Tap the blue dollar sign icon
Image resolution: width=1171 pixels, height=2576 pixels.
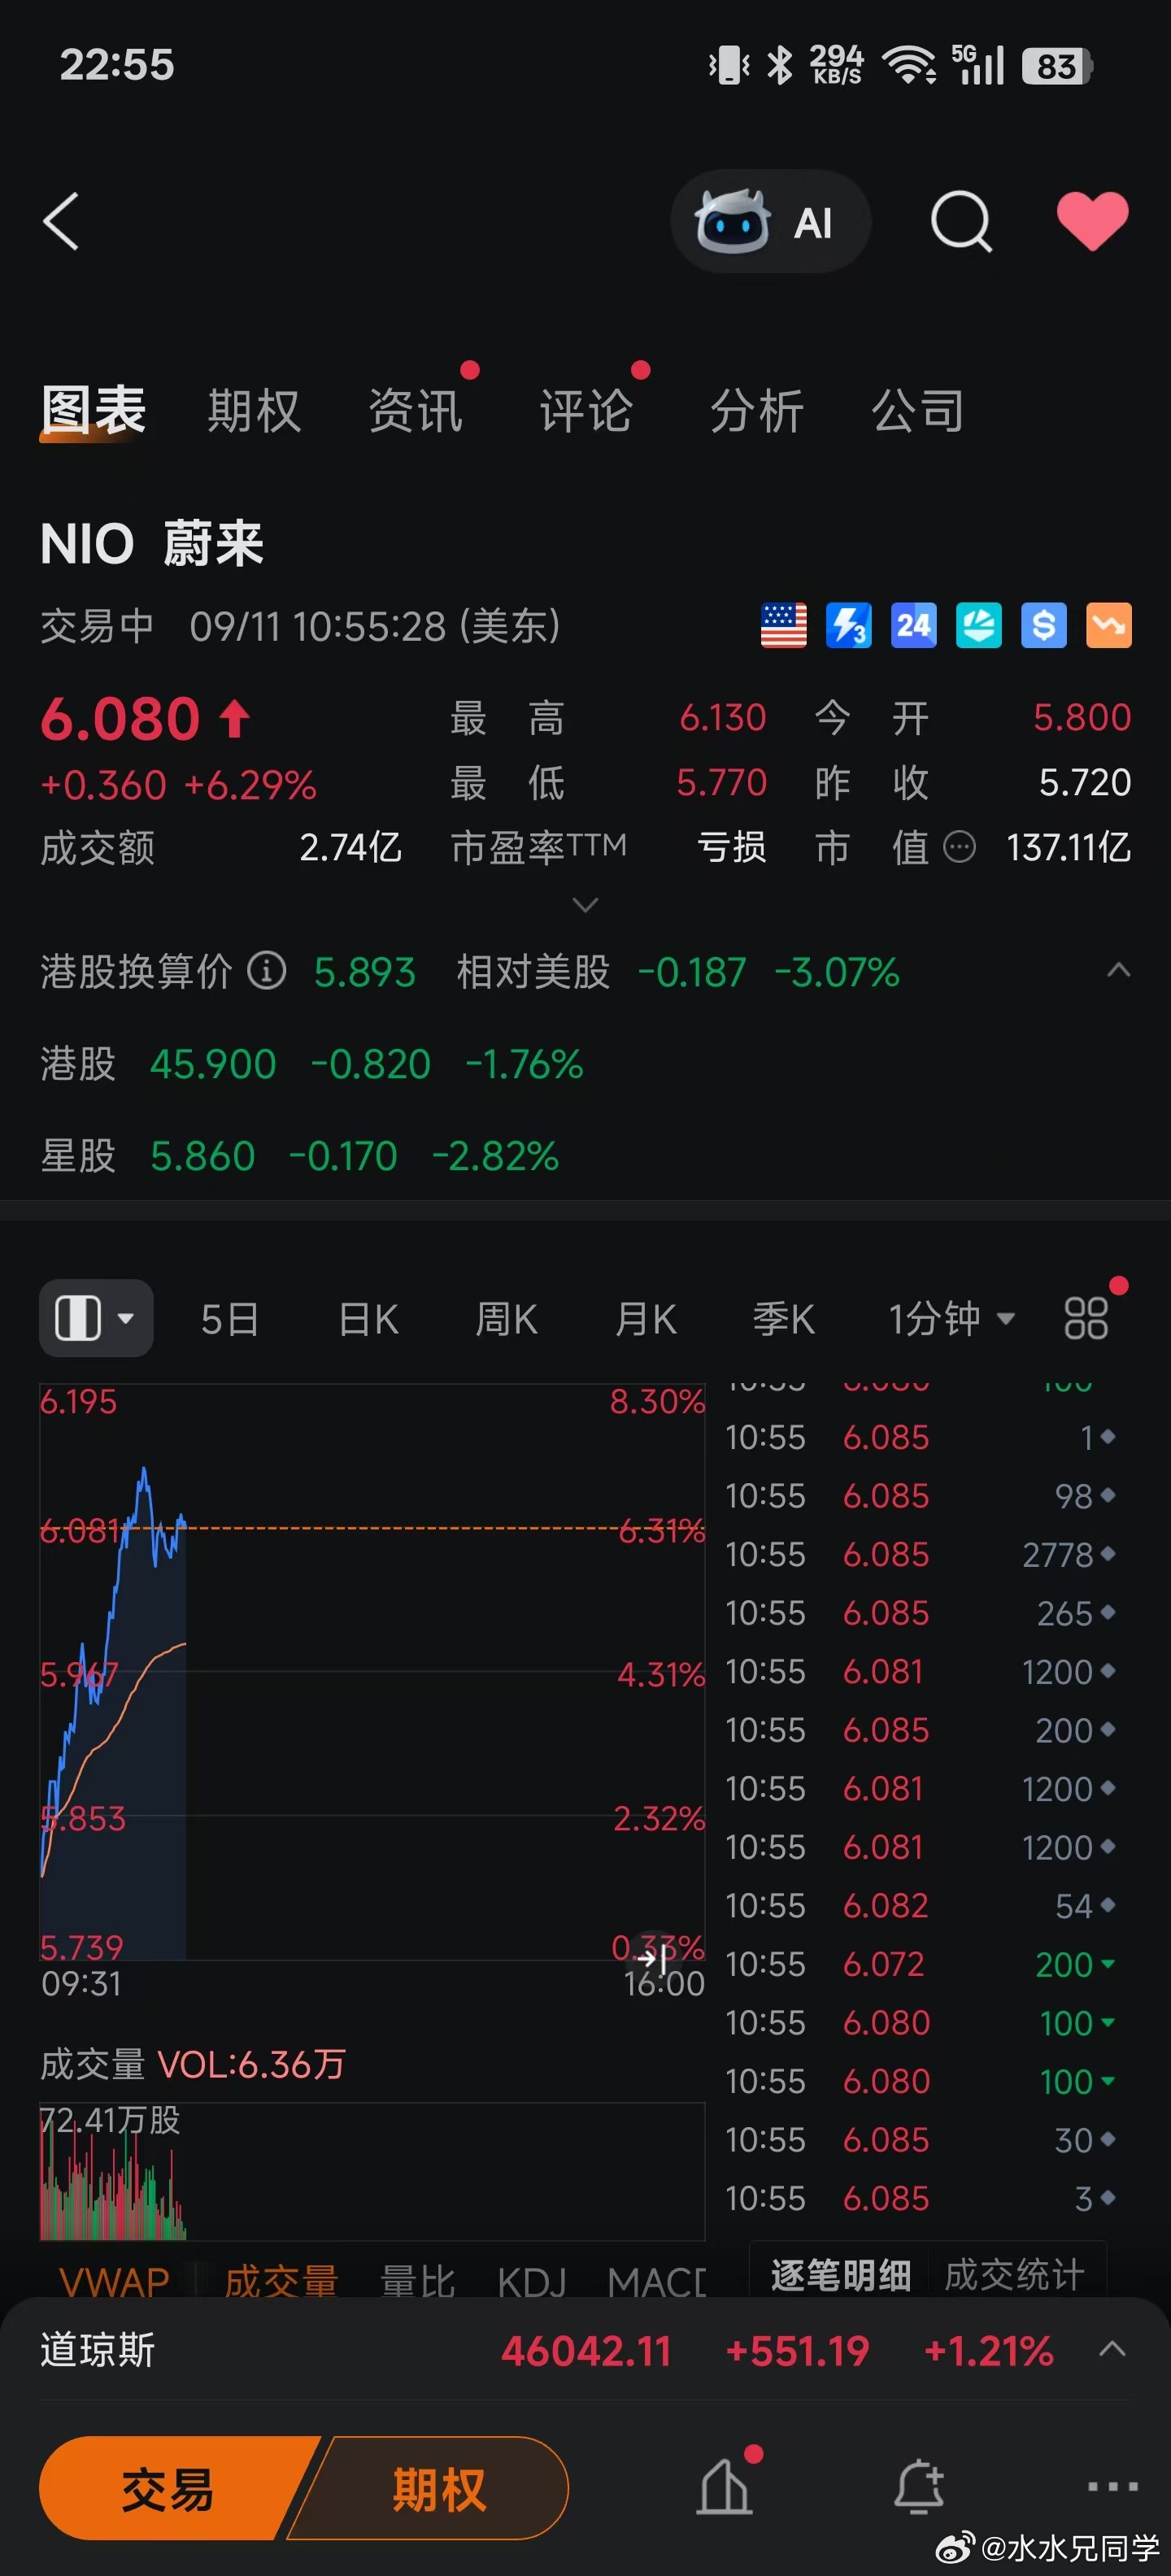(x=1043, y=626)
